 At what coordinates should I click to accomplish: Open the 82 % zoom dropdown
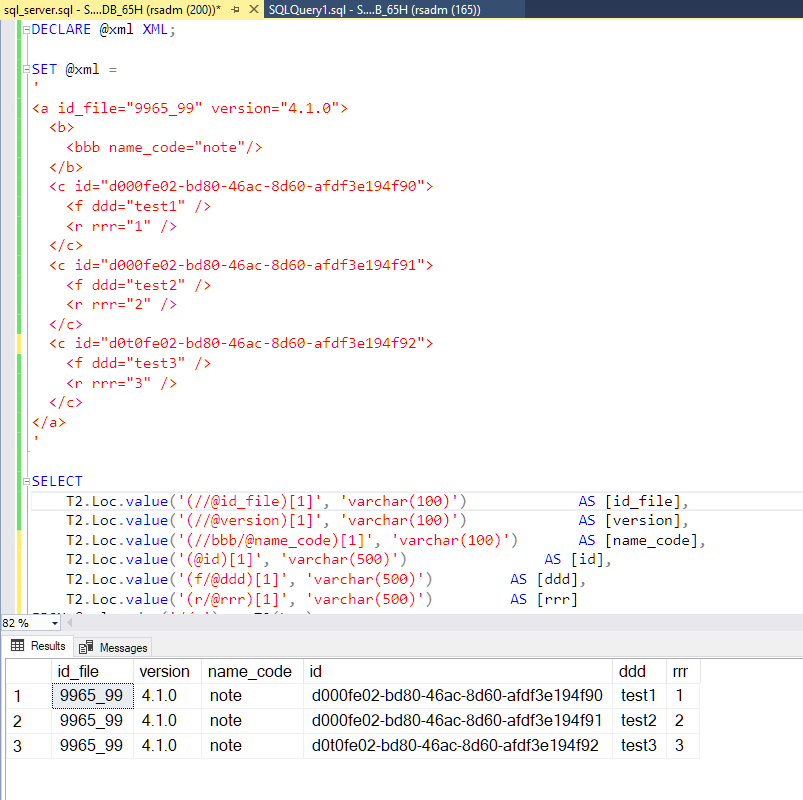click(x=54, y=623)
